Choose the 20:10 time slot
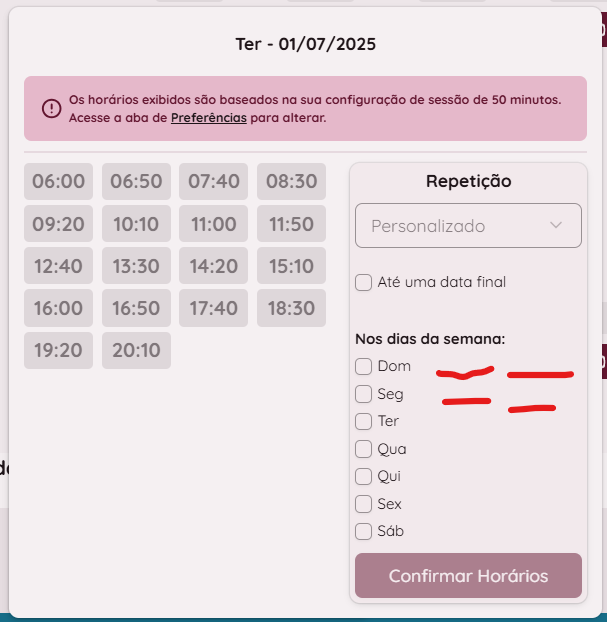 (x=136, y=350)
